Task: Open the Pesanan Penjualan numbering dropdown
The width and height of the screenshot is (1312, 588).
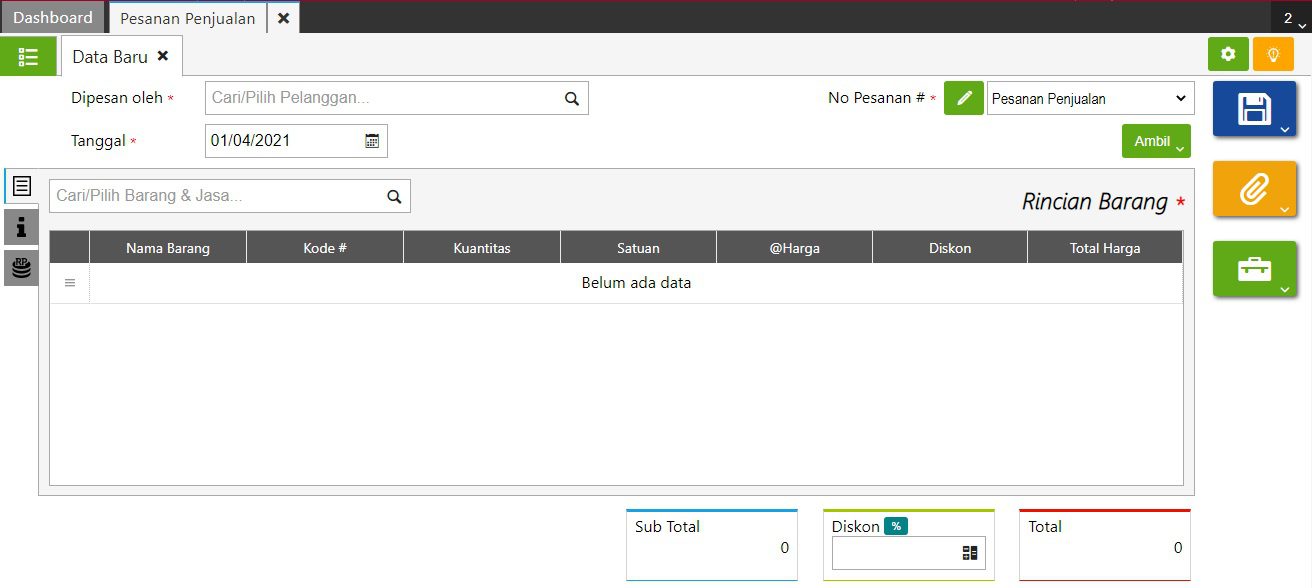Action: (1090, 99)
